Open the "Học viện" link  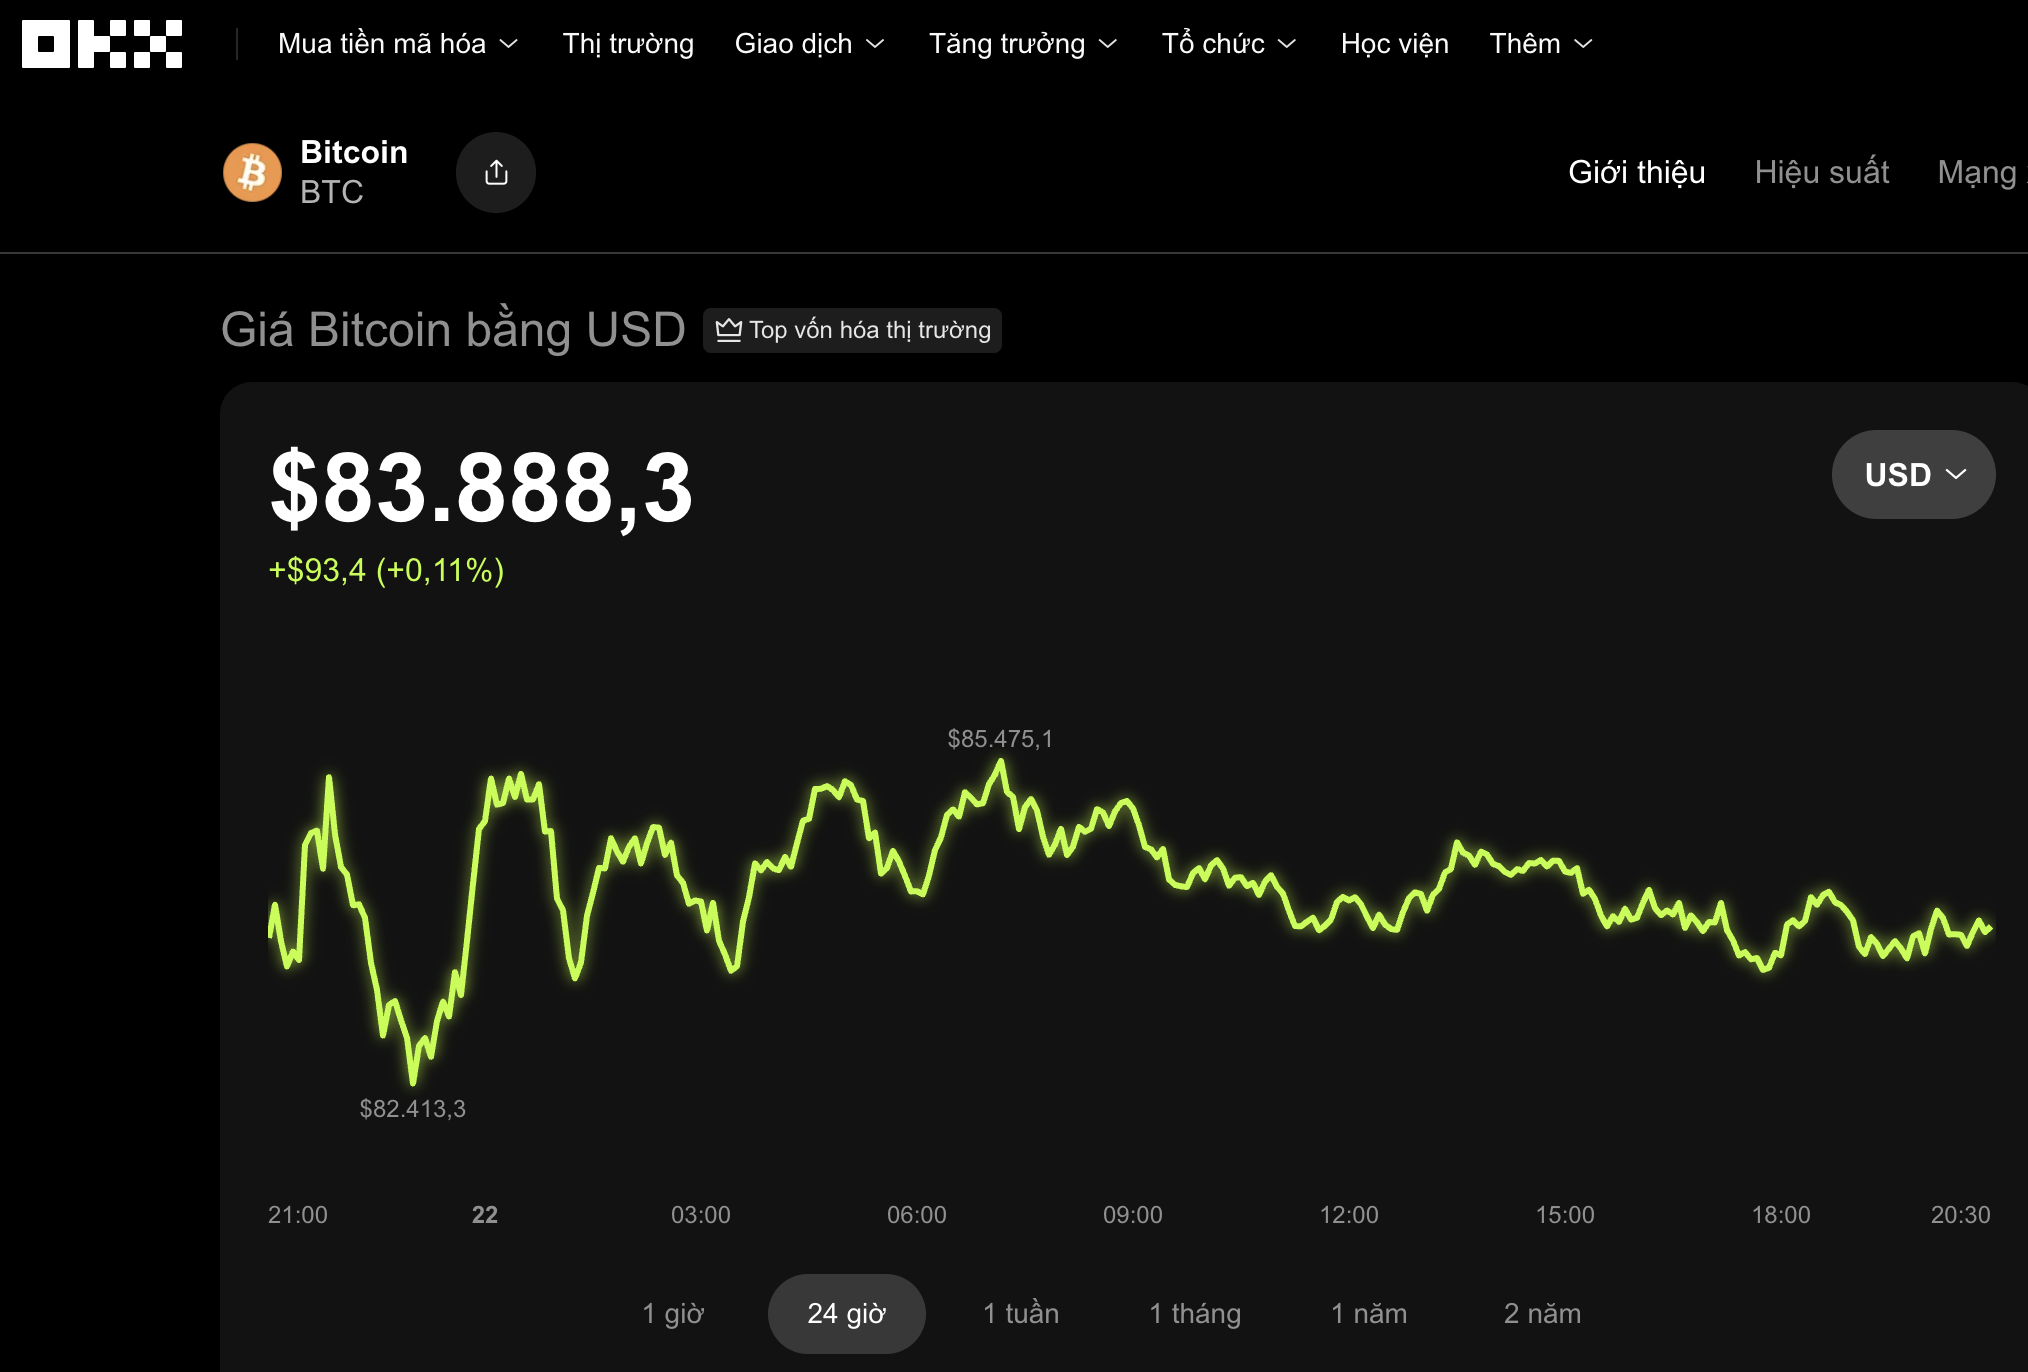coord(1394,44)
